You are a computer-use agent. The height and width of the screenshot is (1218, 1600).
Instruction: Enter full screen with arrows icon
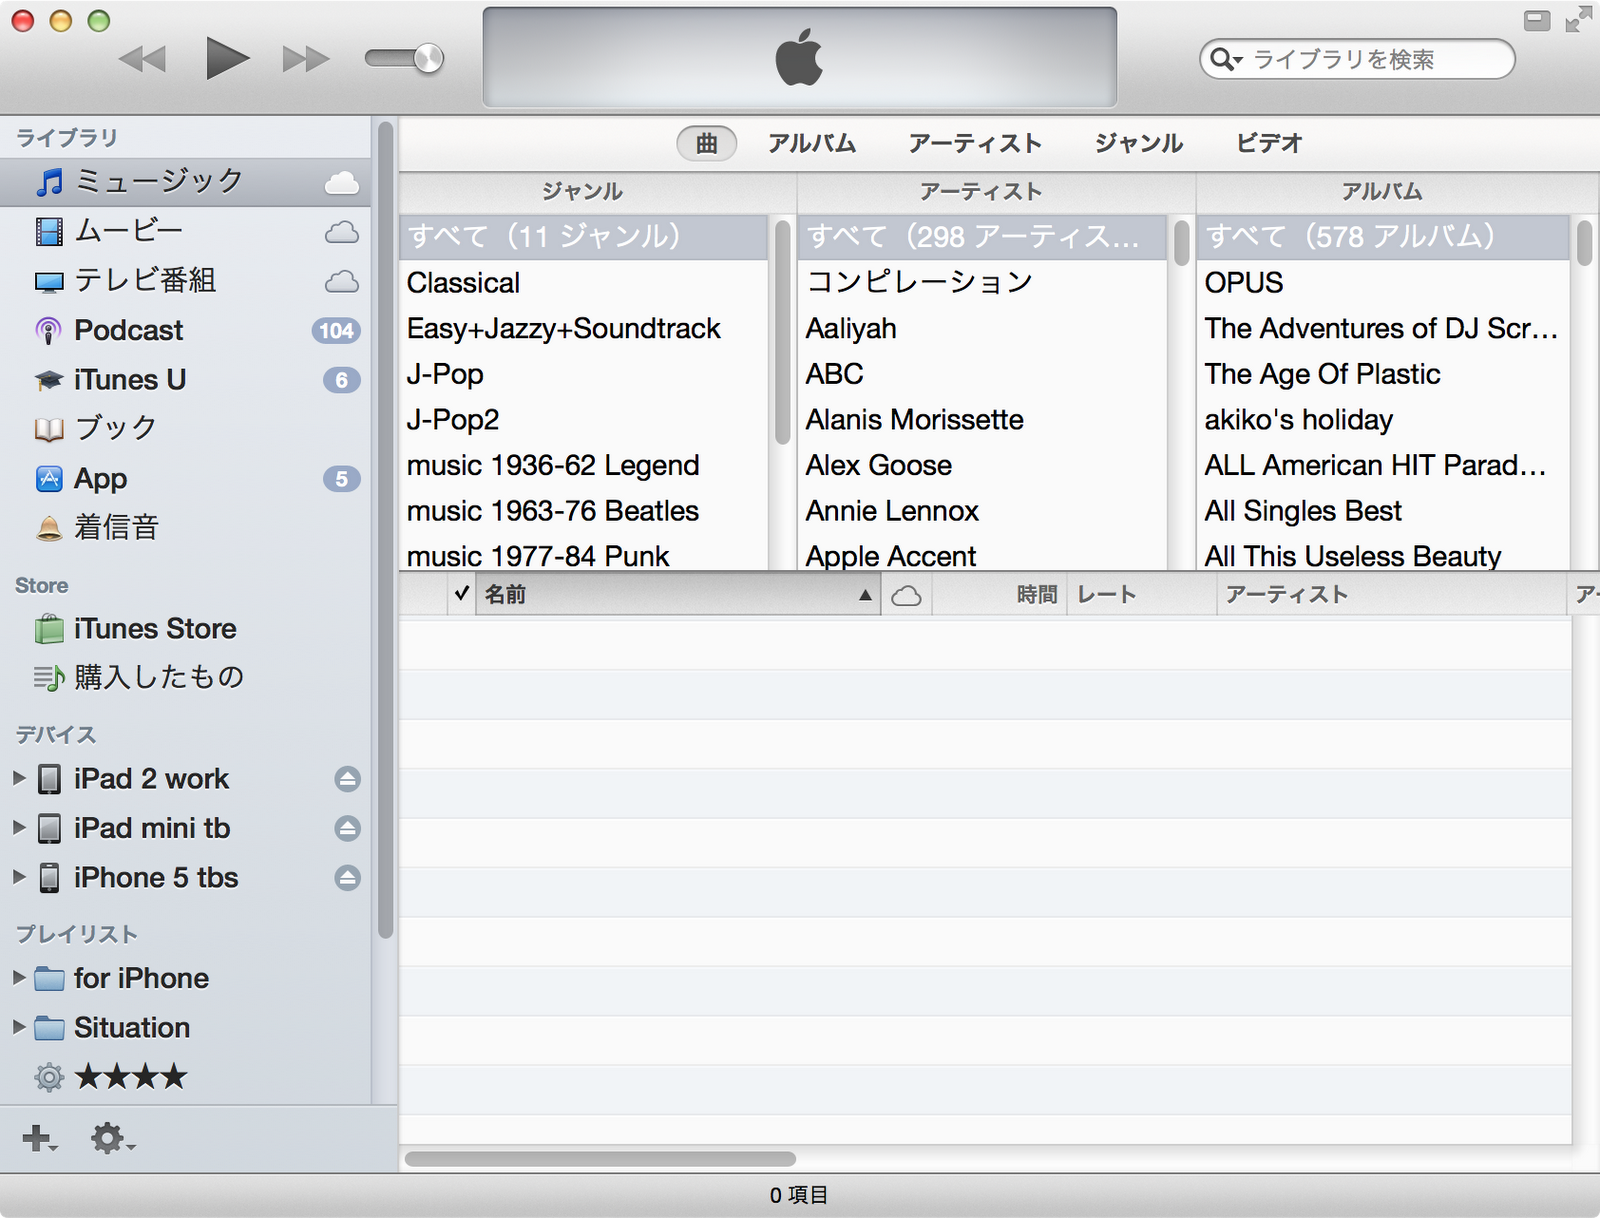1578,20
